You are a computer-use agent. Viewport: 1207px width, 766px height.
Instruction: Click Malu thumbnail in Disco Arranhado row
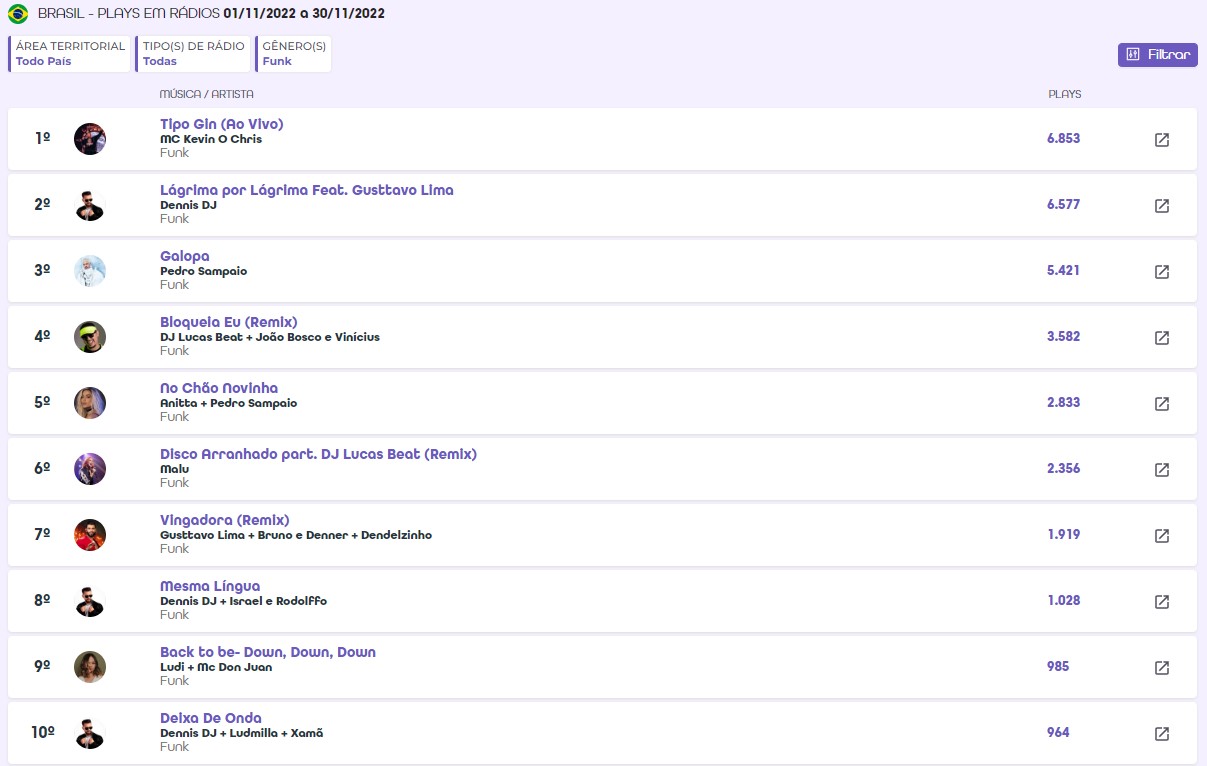click(90, 469)
